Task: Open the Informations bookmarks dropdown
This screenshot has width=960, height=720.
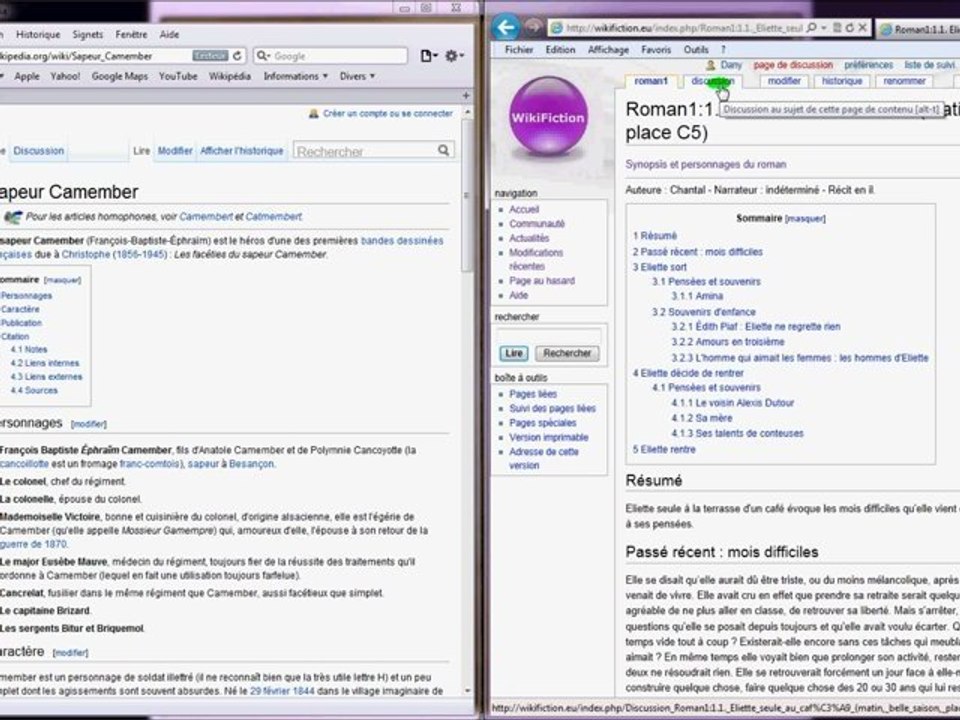Action: click(295, 76)
